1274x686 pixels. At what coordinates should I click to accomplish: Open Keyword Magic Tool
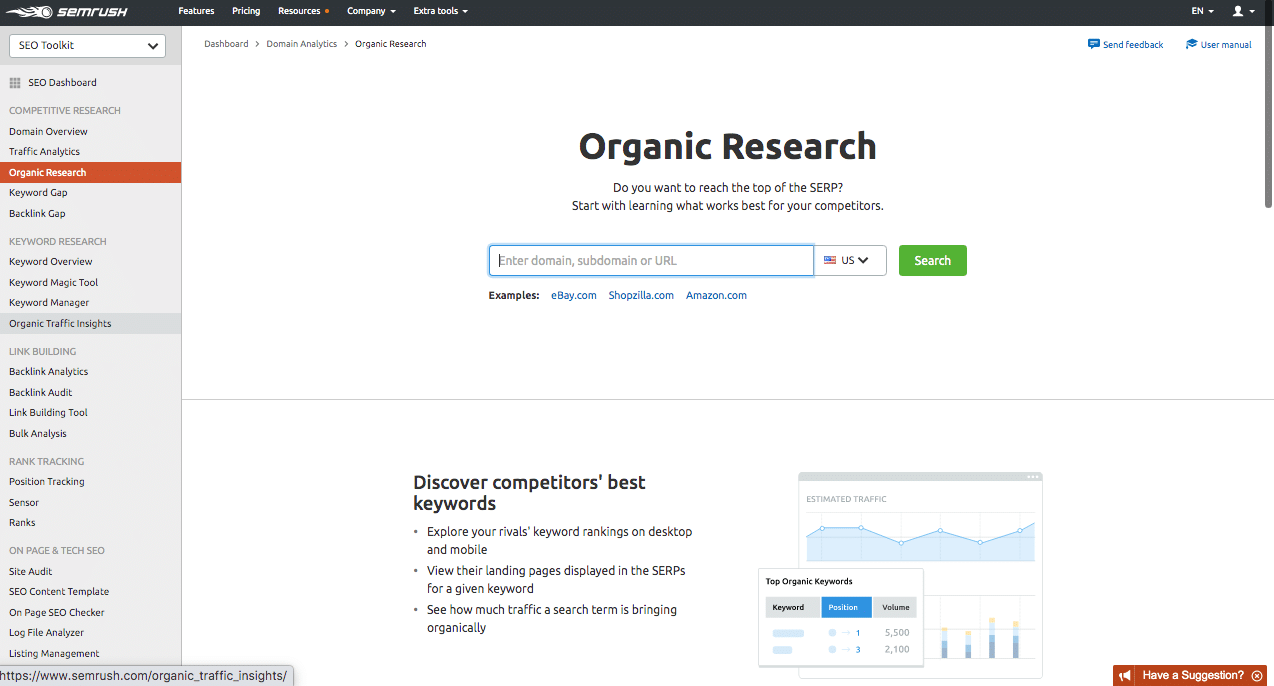pos(54,282)
